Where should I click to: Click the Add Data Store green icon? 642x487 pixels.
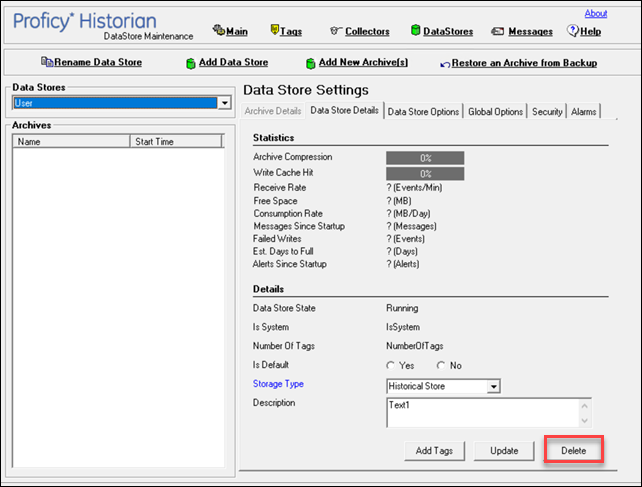tap(191, 63)
